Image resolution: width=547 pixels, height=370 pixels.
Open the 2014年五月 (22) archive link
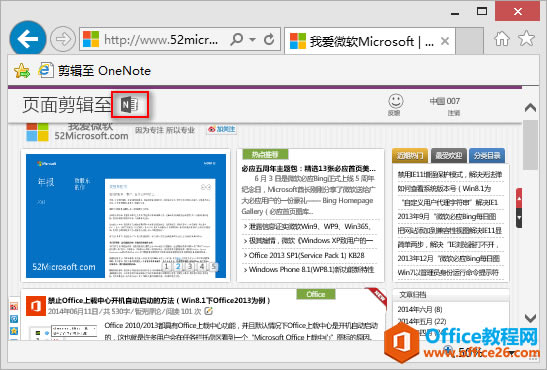[x=422, y=321]
